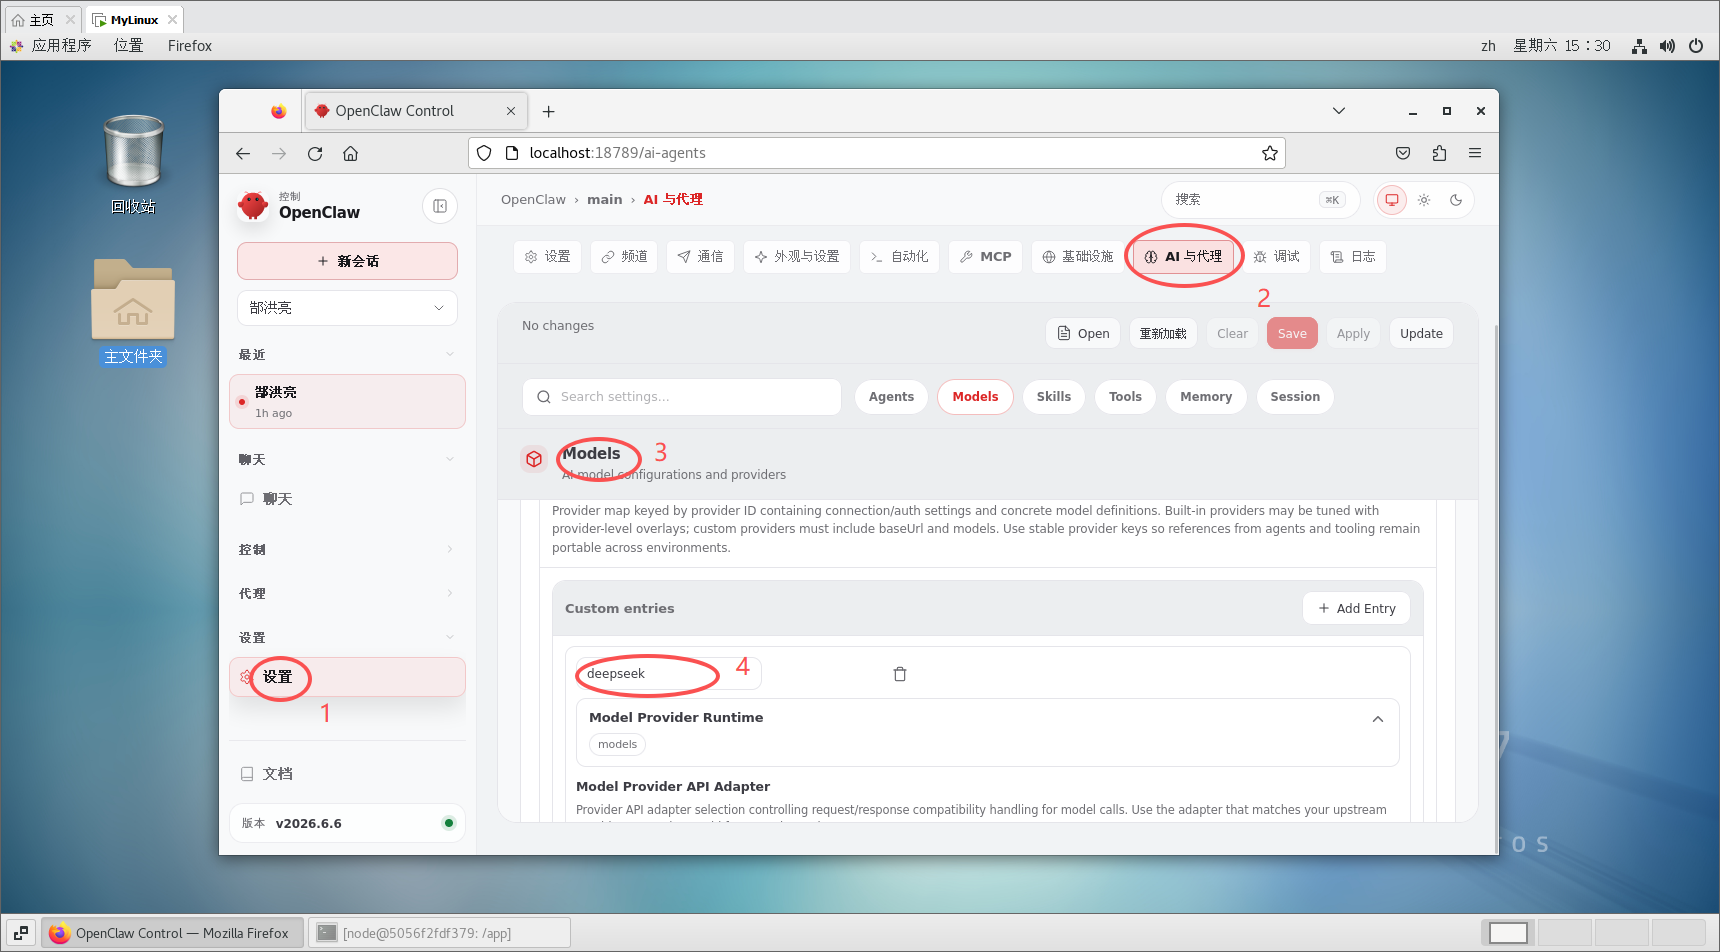Select the 设置 item in the sidebar
The height and width of the screenshot is (952, 1720).
coord(347,677)
